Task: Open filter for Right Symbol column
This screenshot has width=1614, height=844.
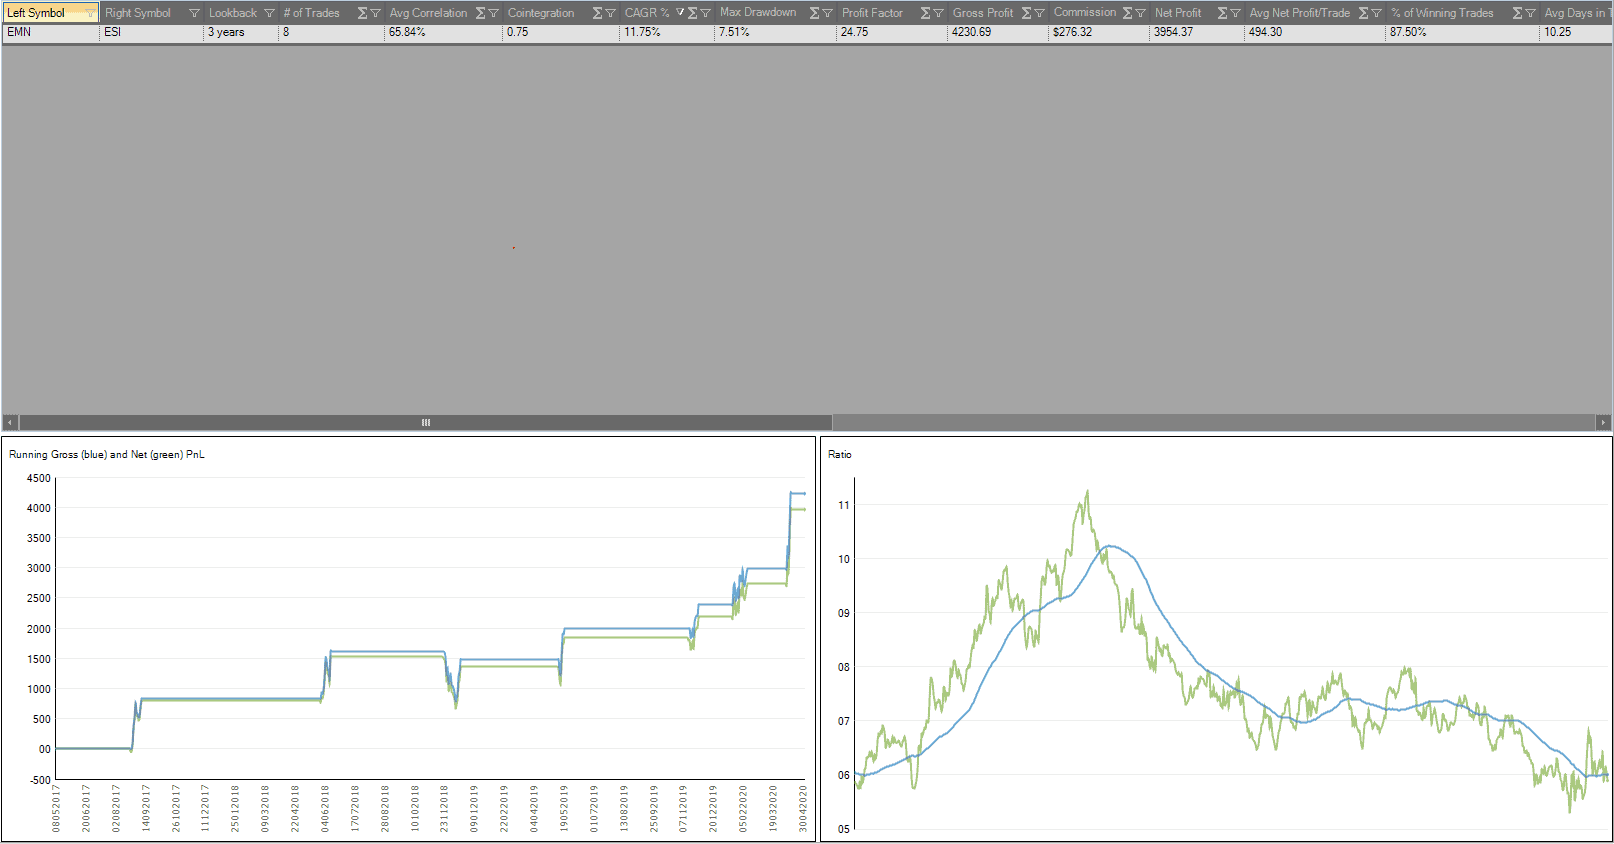Action: coord(194,13)
